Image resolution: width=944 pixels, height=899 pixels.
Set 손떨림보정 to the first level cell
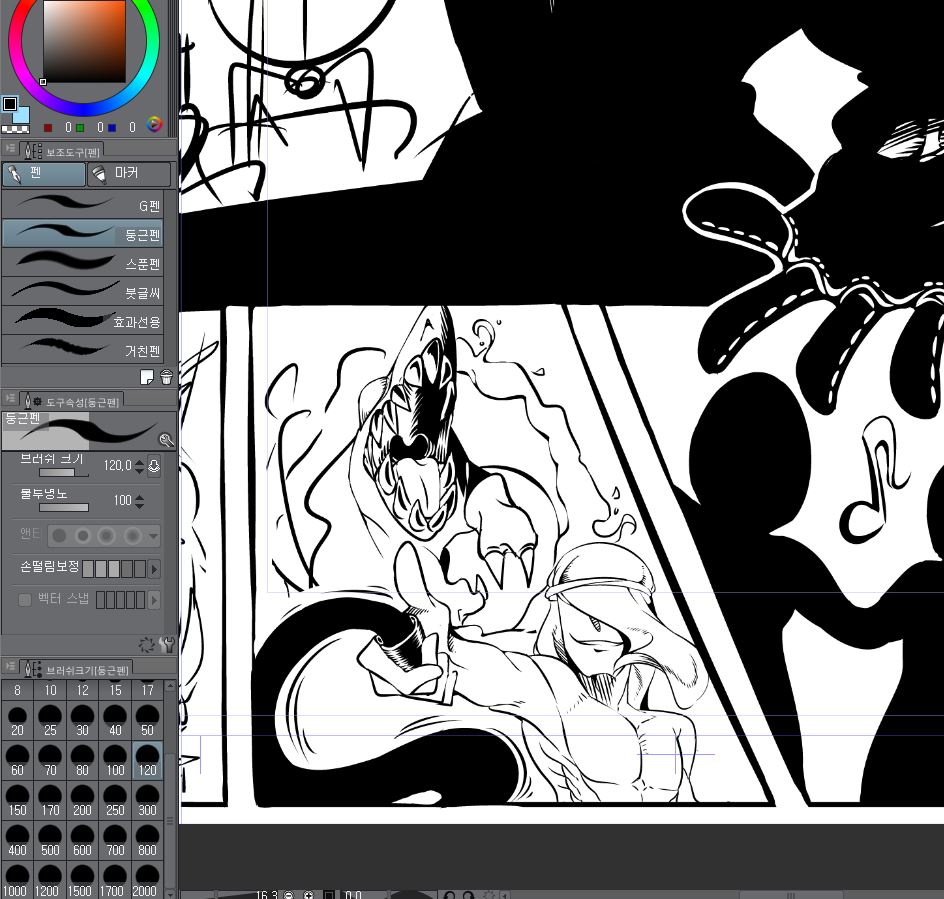pos(88,569)
